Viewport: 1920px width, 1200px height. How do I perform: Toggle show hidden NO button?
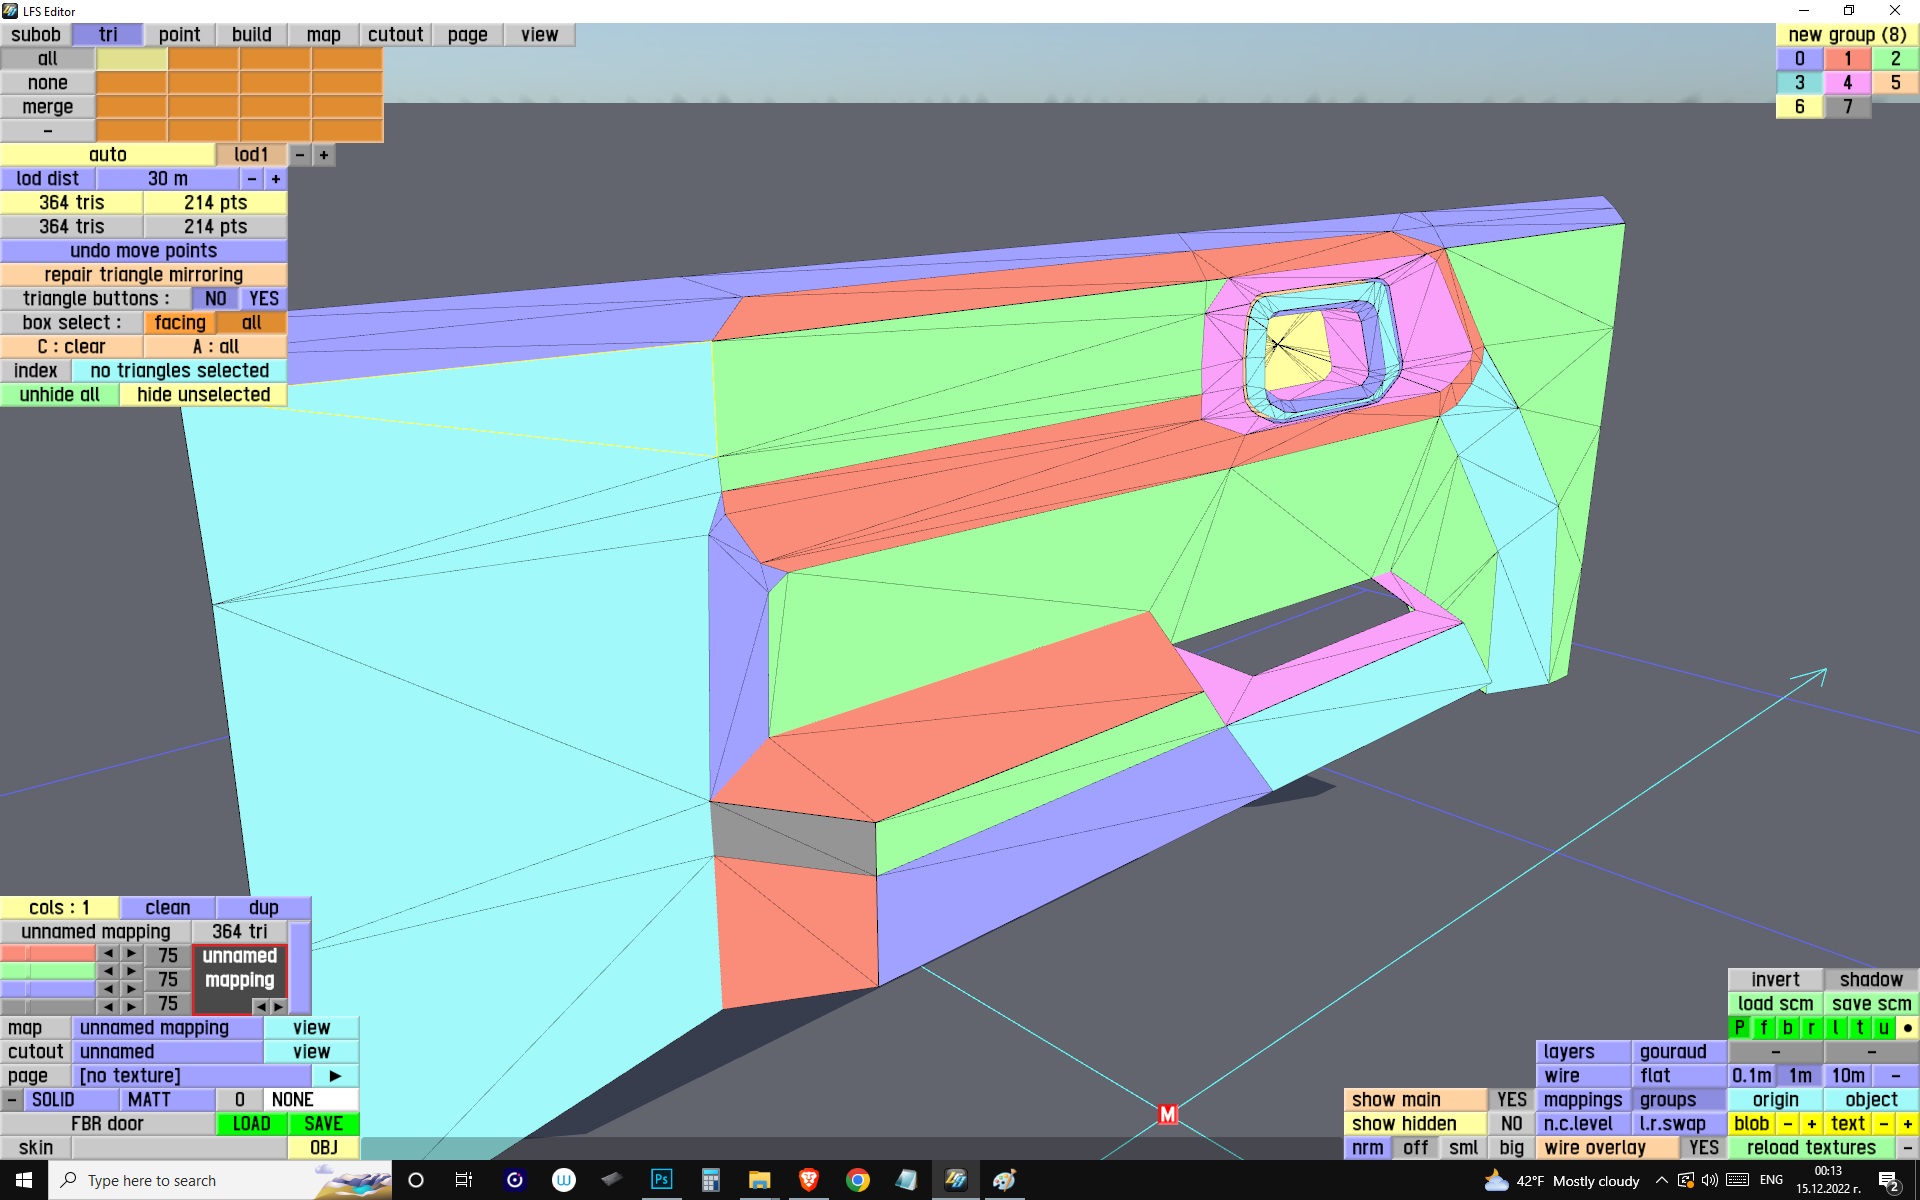click(x=1511, y=1124)
